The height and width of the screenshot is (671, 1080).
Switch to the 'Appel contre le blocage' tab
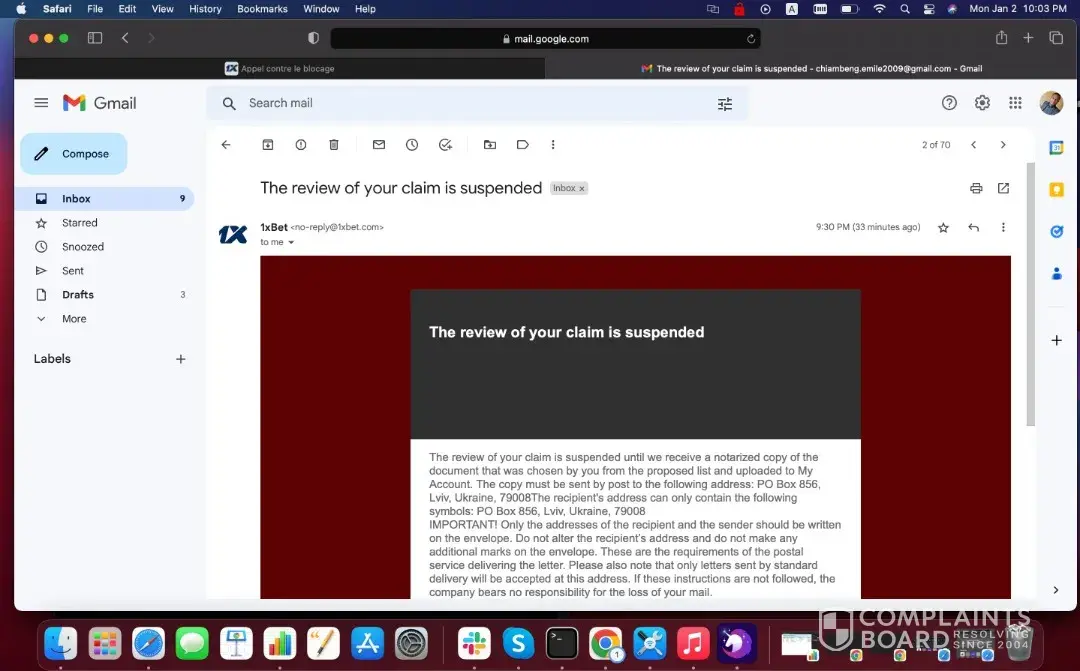point(280,69)
